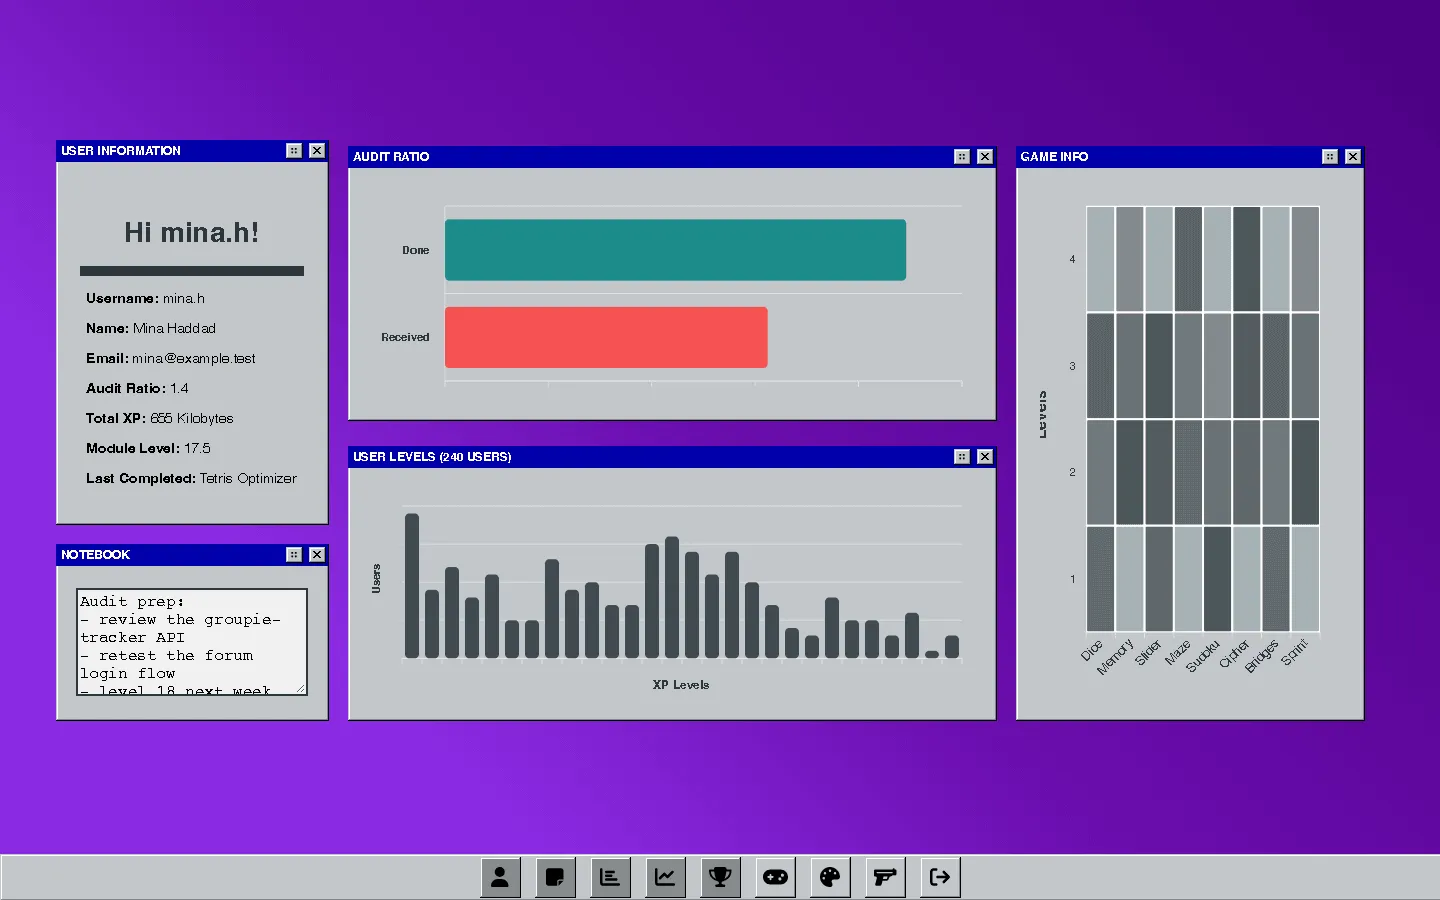Toggle the sticky note icon in the taskbar
The image size is (1440, 900).
[555, 877]
